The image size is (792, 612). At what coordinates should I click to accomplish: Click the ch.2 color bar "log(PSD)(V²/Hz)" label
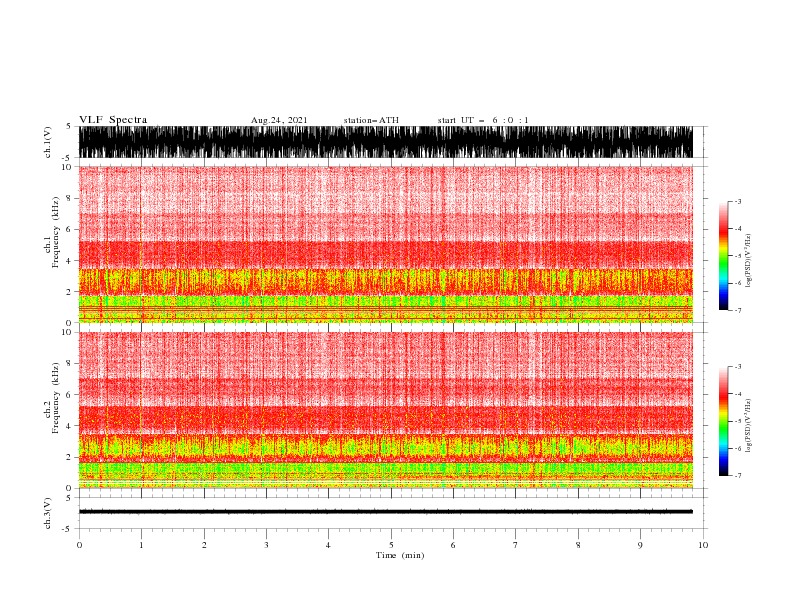pos(748,426)
